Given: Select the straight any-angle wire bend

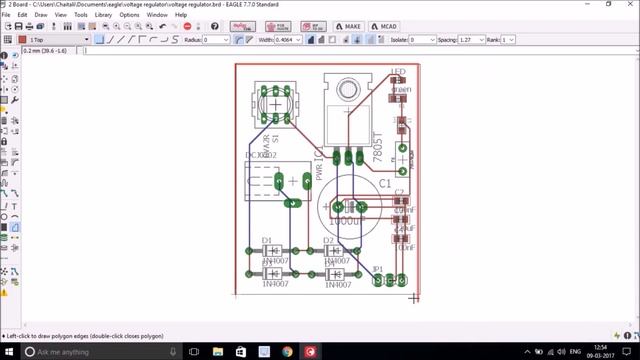Looking at the screenshot, I should click(x=121, y=40).
